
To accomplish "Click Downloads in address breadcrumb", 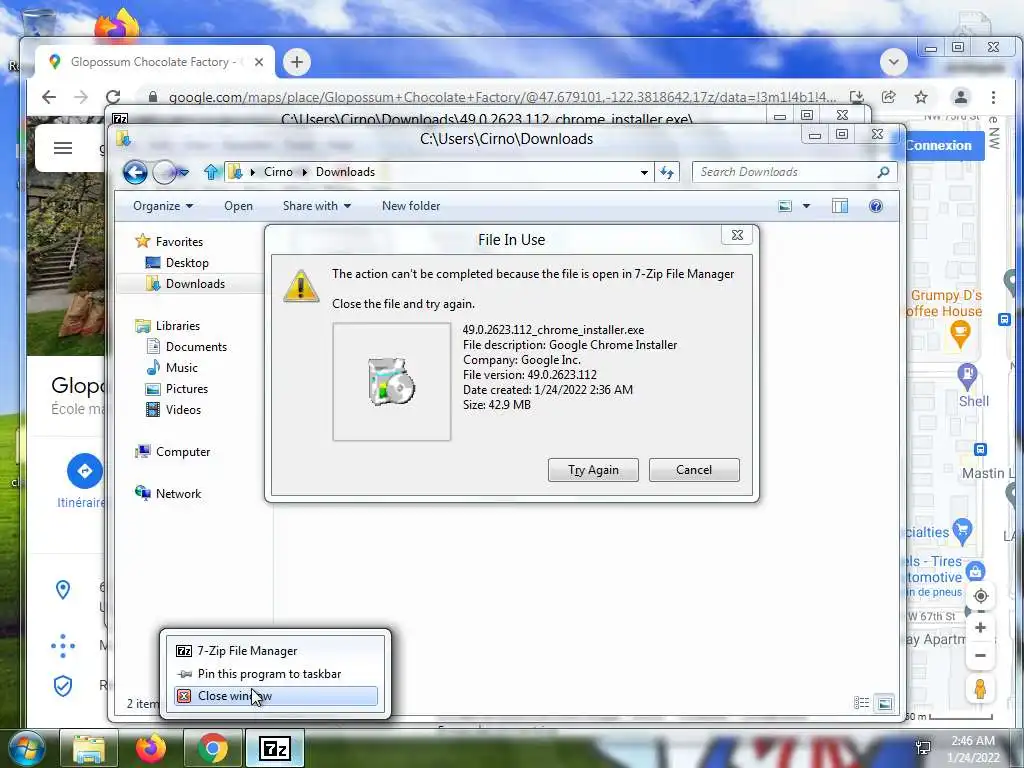I will (345, 172).
